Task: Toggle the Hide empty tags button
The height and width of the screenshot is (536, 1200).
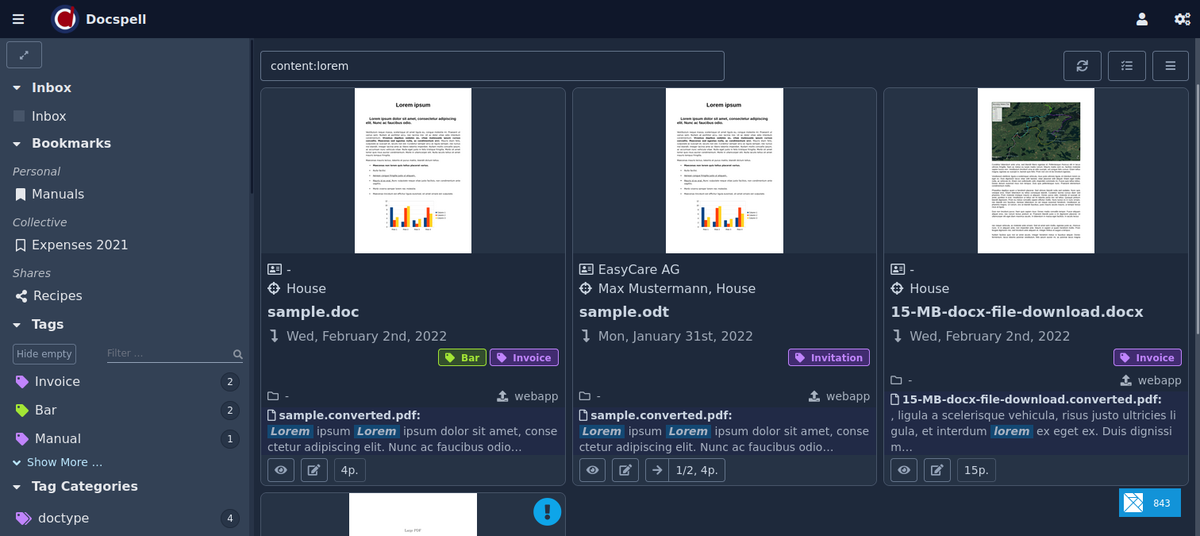Action: (x=44, y=354)
